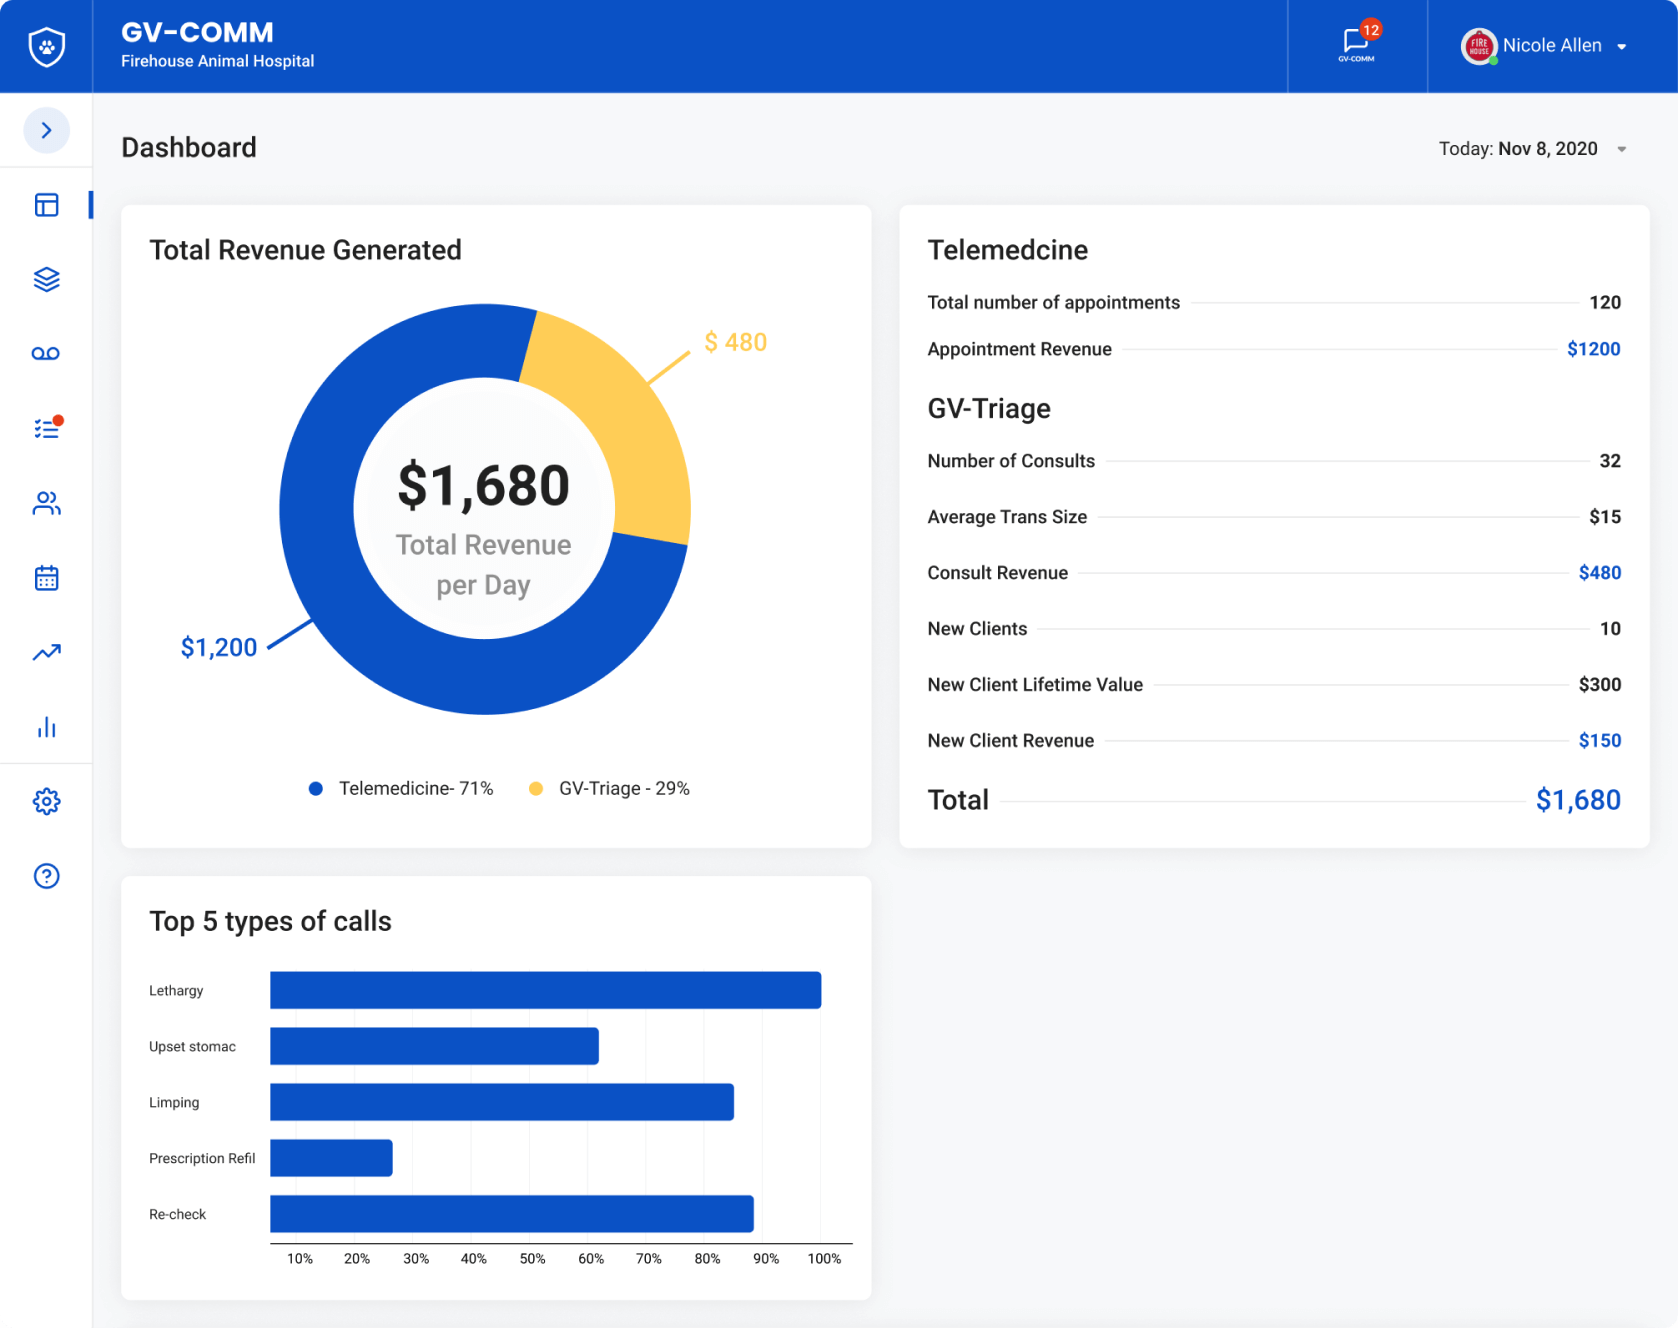Viewport: 1678px width, 1328px height.
Task: Open the calendar icon in sidebar
Action: click(x=46, y=578)
